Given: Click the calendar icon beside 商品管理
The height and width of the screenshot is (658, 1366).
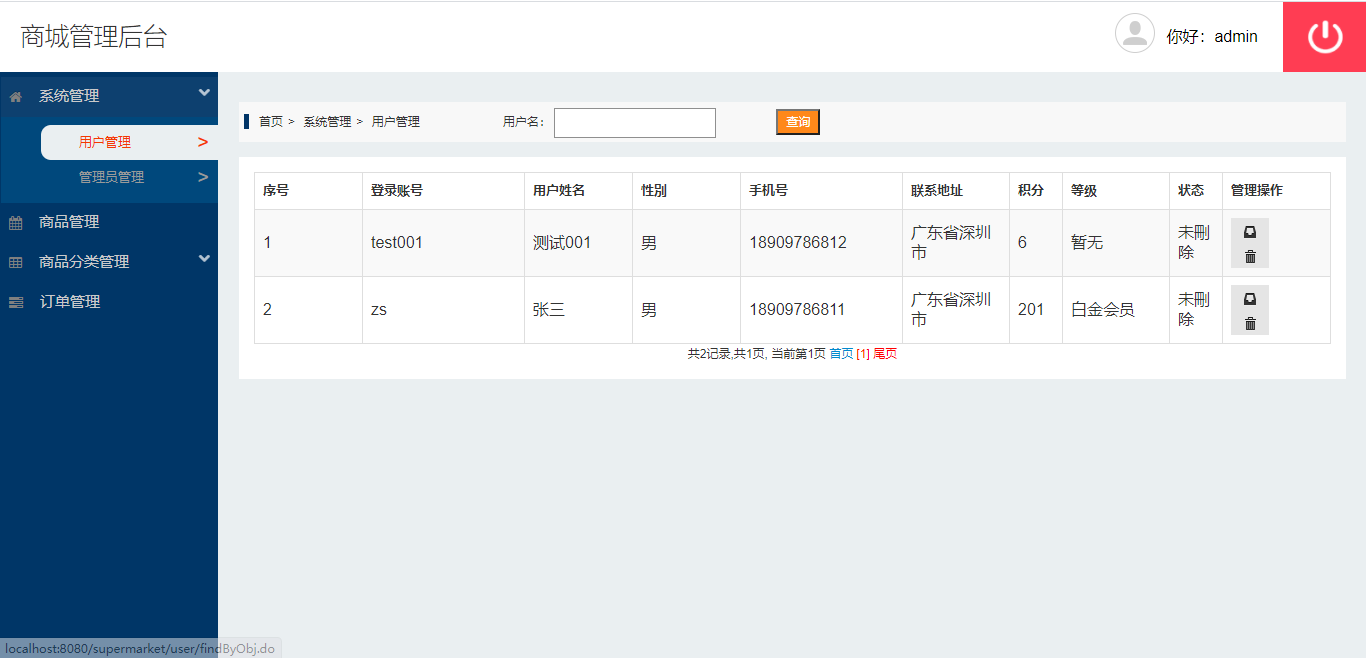Looking at the screenshot, I should 16,223.
